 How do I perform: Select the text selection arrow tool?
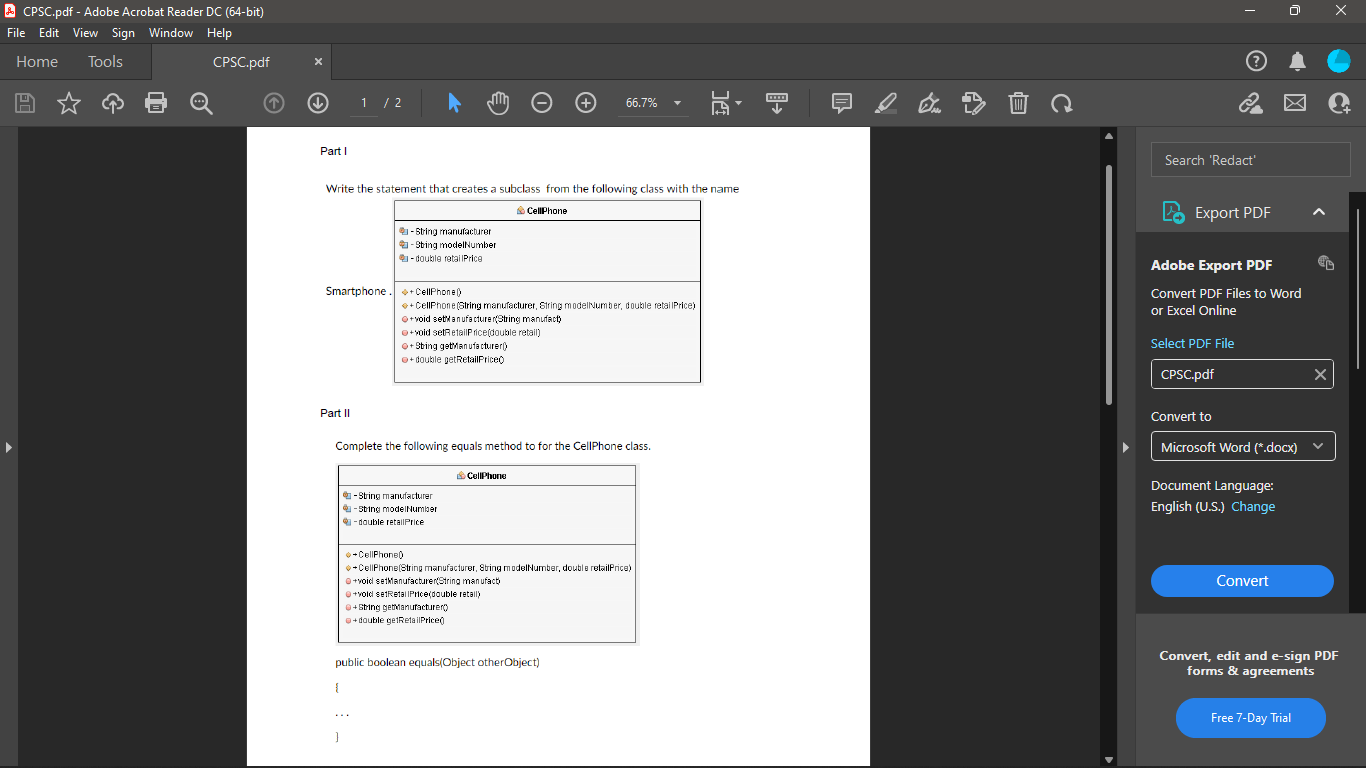tap(453, 103)
